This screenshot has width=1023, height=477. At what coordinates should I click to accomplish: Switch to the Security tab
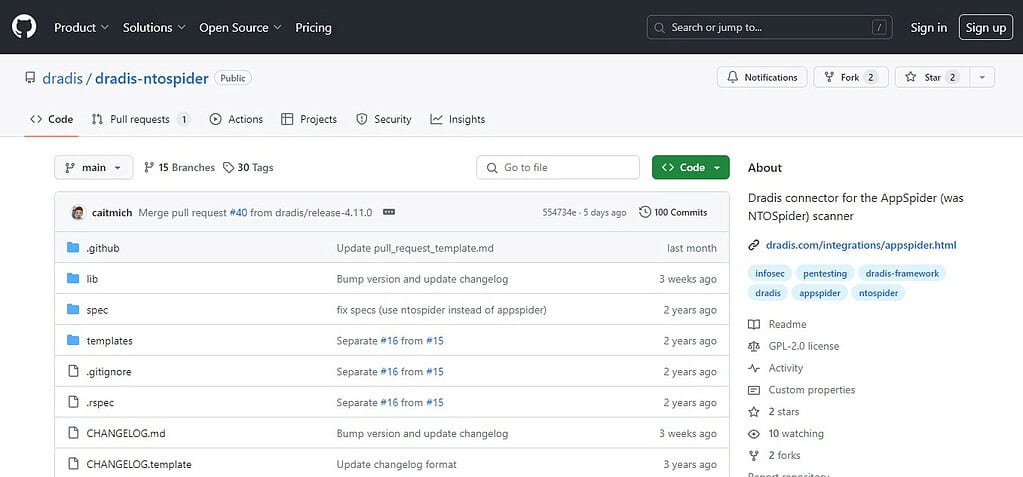[384, 119]
